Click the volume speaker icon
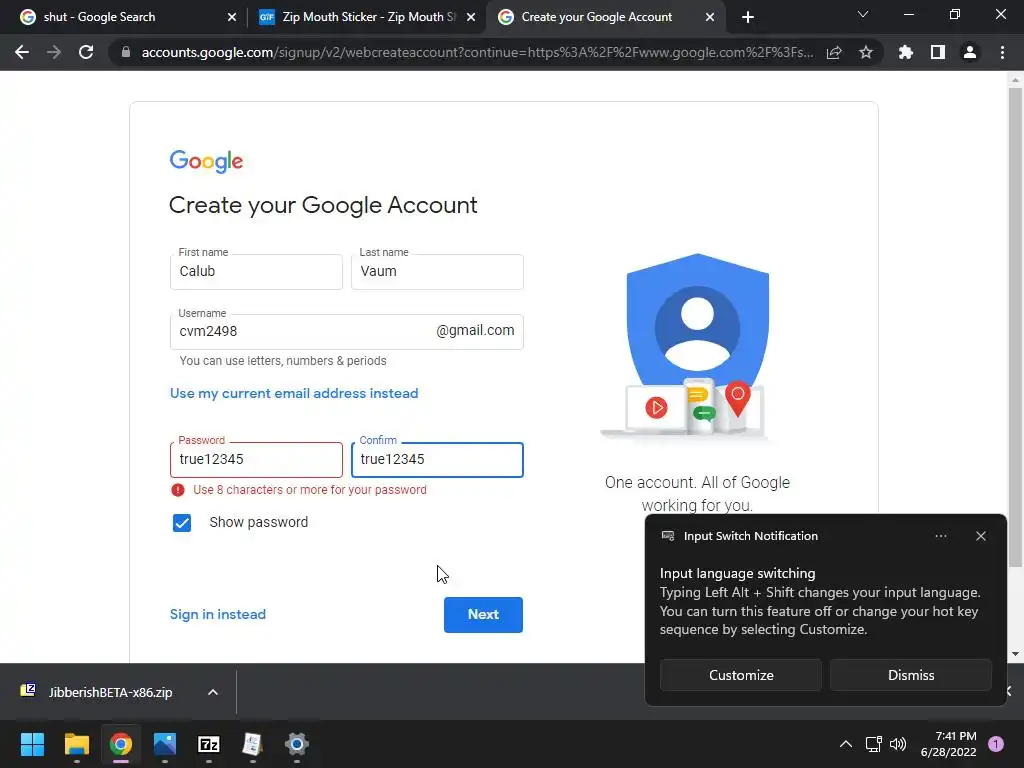The image size is (1024, 768). point(898,744)
